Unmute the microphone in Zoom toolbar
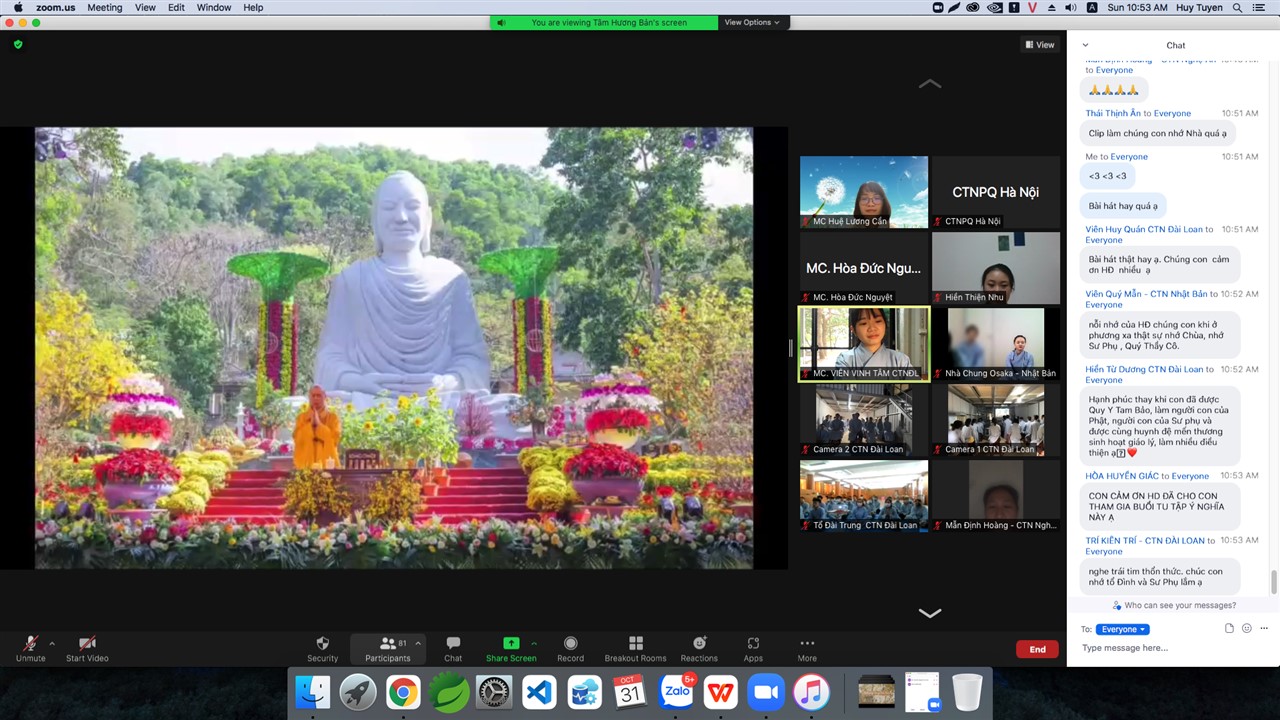 30,648
